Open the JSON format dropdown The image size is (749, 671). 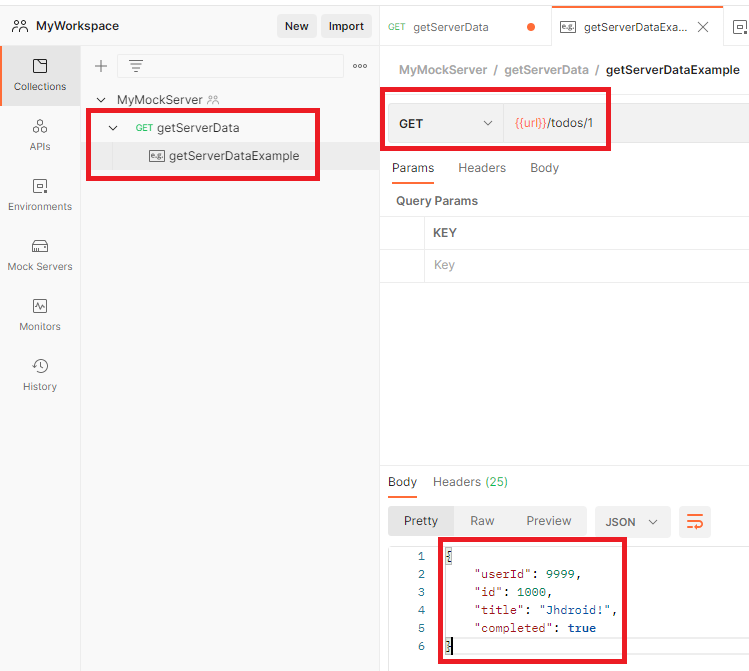[632, 522]
